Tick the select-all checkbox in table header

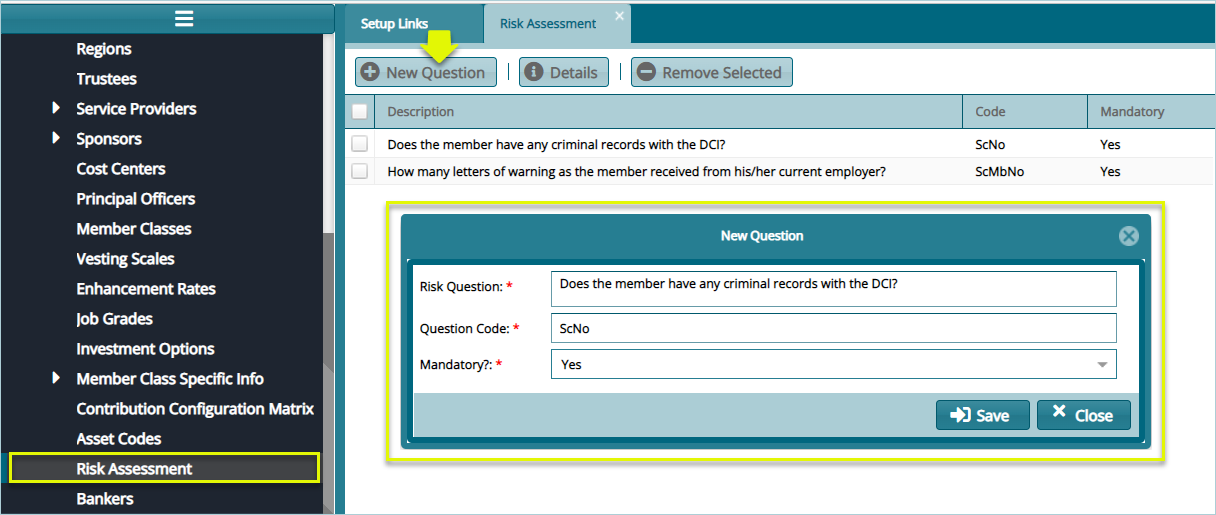(x=359, y=112)
